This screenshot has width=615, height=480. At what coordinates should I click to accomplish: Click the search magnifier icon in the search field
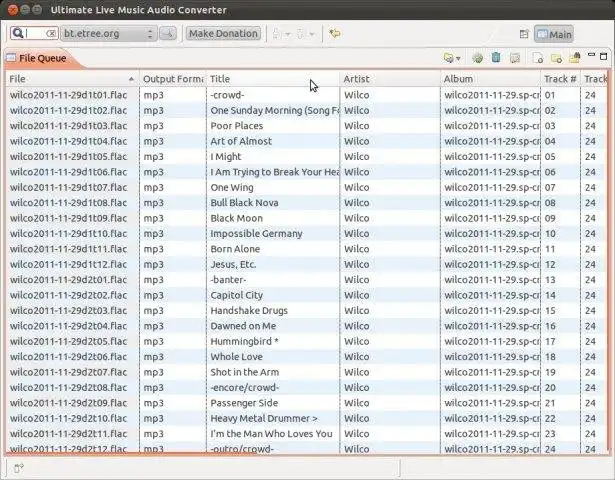click(x=17, y=33)
